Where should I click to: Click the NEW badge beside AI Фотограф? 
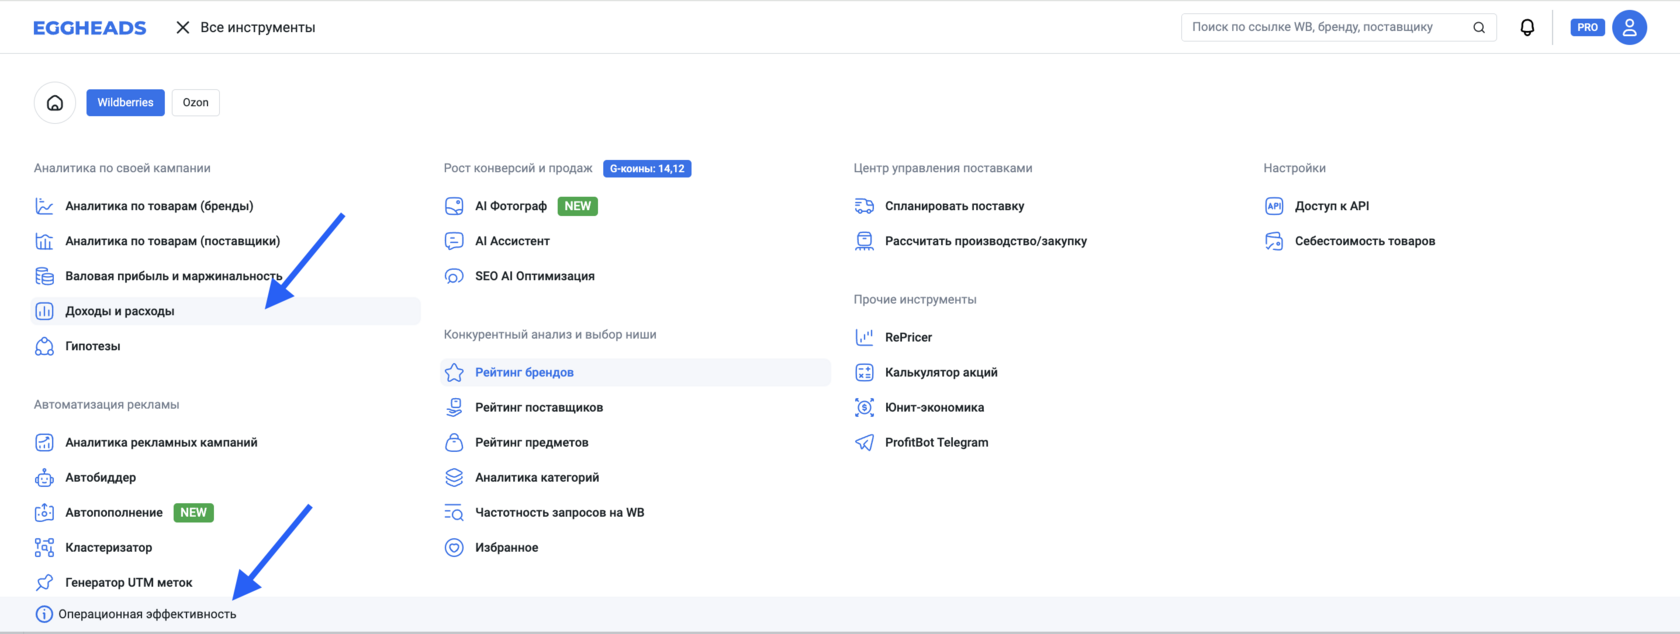(578, 206)
